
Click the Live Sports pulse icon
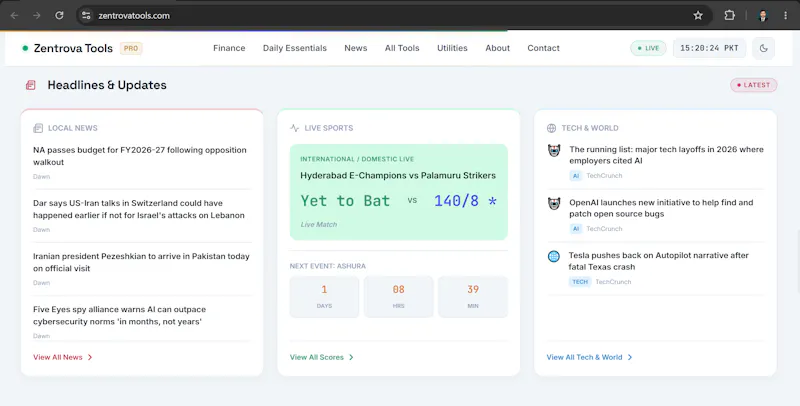(x=294, y=128)
